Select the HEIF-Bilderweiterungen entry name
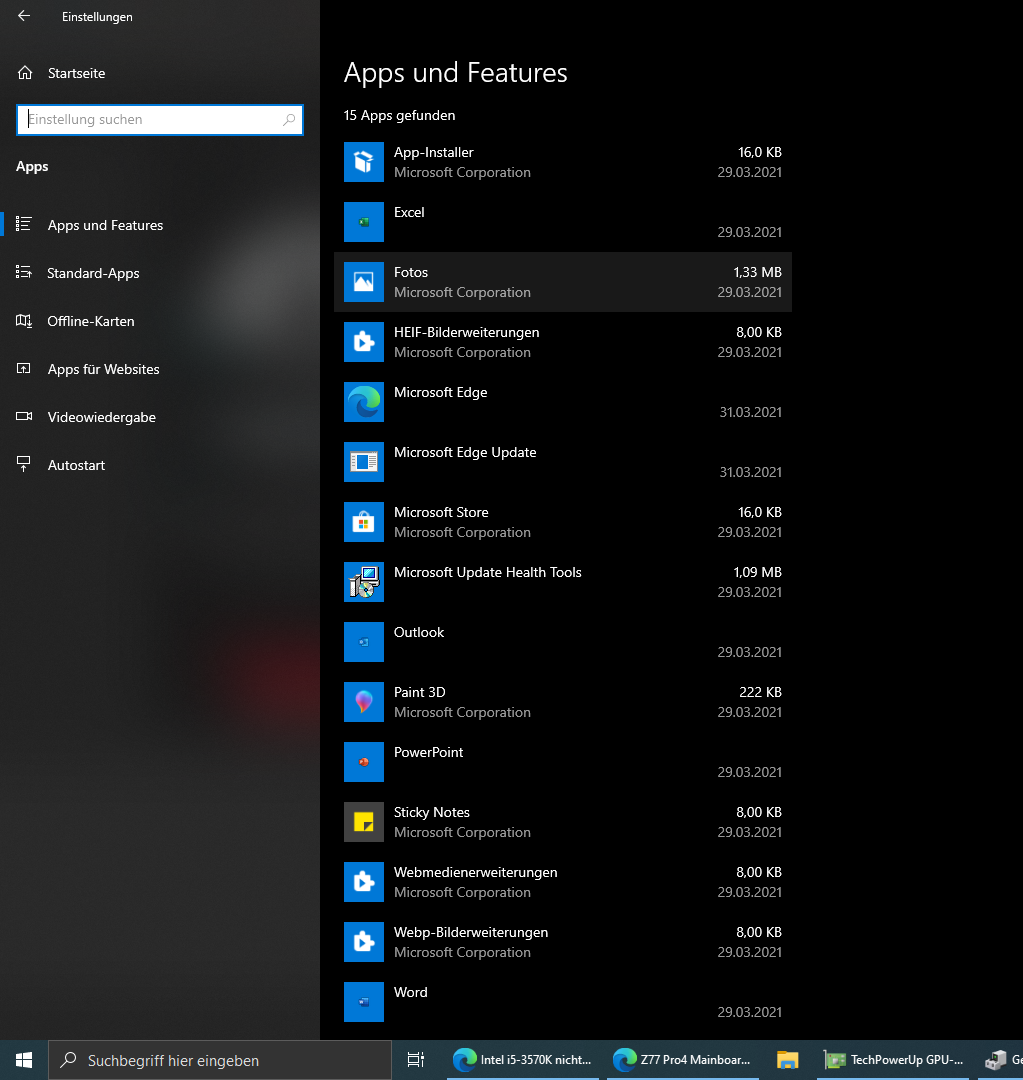The image size is (1023, 1080). pos(466,332)
